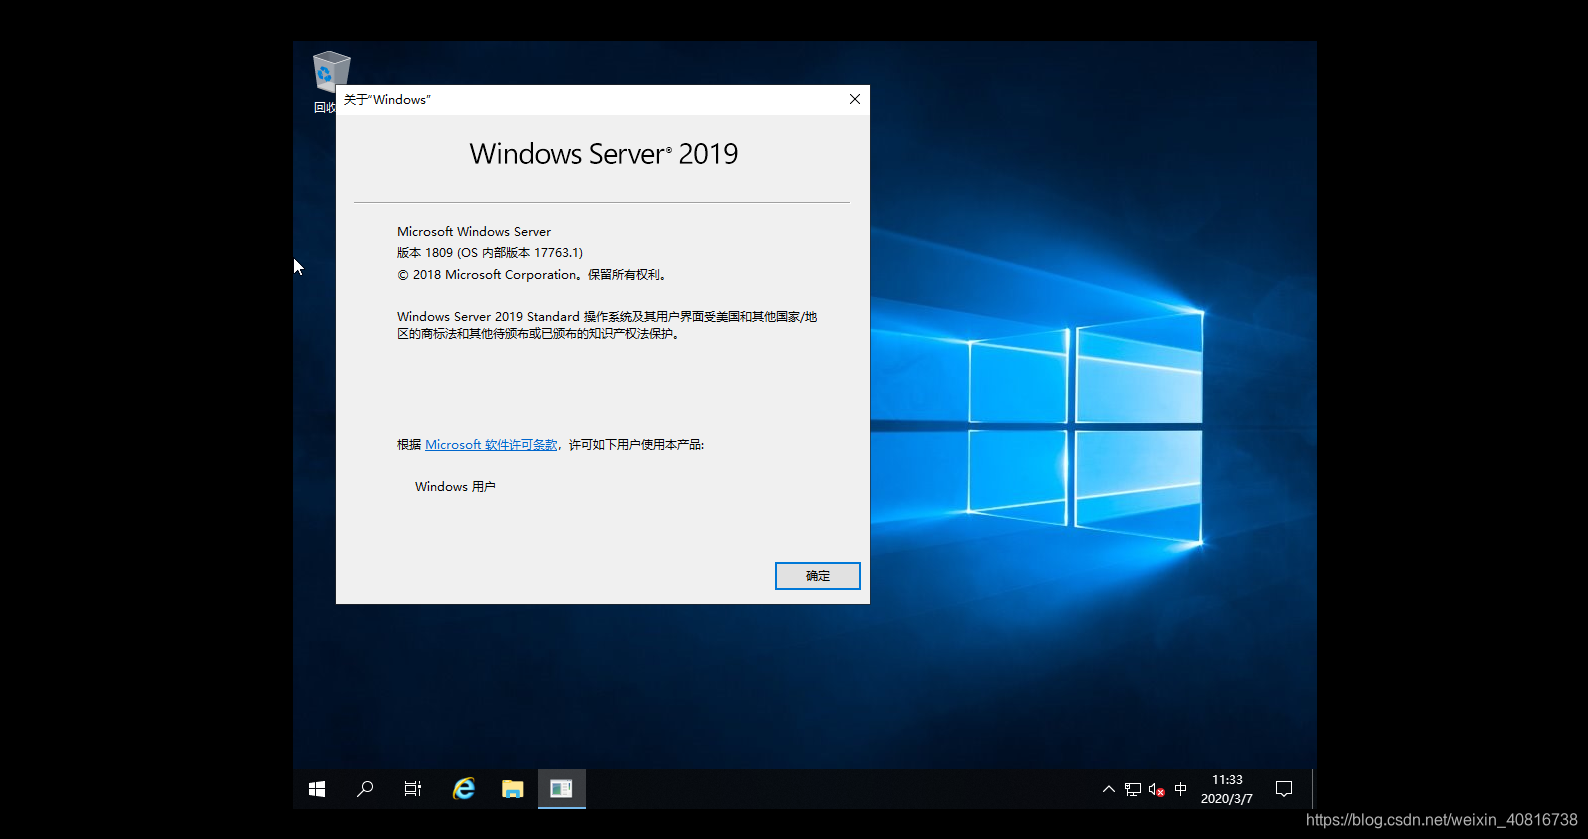Screen dimensions: 1588x839
Task: Open the Action Center notification icon
Action: pos(1284,789)
